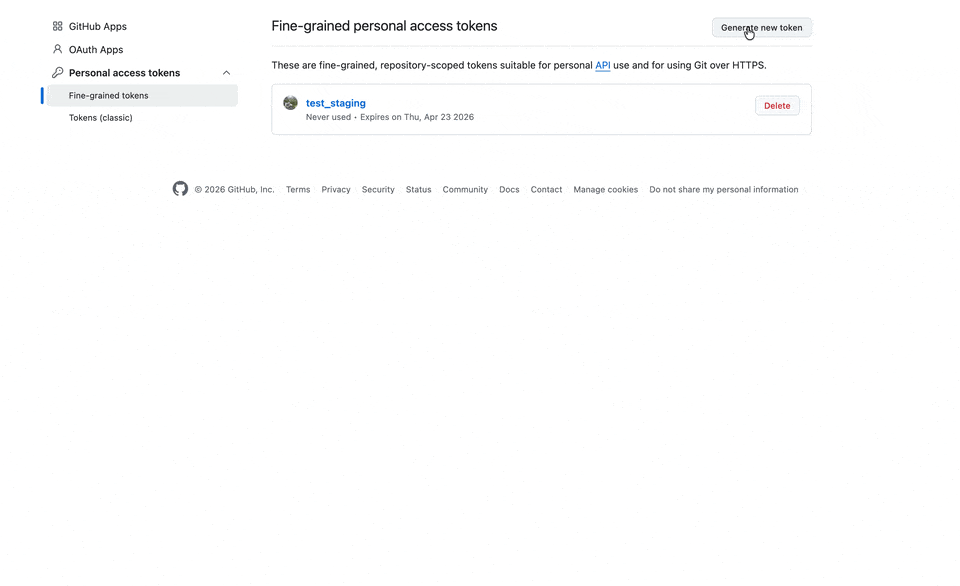Visit the Privacy footer link
960x586 pixels.
pos(336,190)
